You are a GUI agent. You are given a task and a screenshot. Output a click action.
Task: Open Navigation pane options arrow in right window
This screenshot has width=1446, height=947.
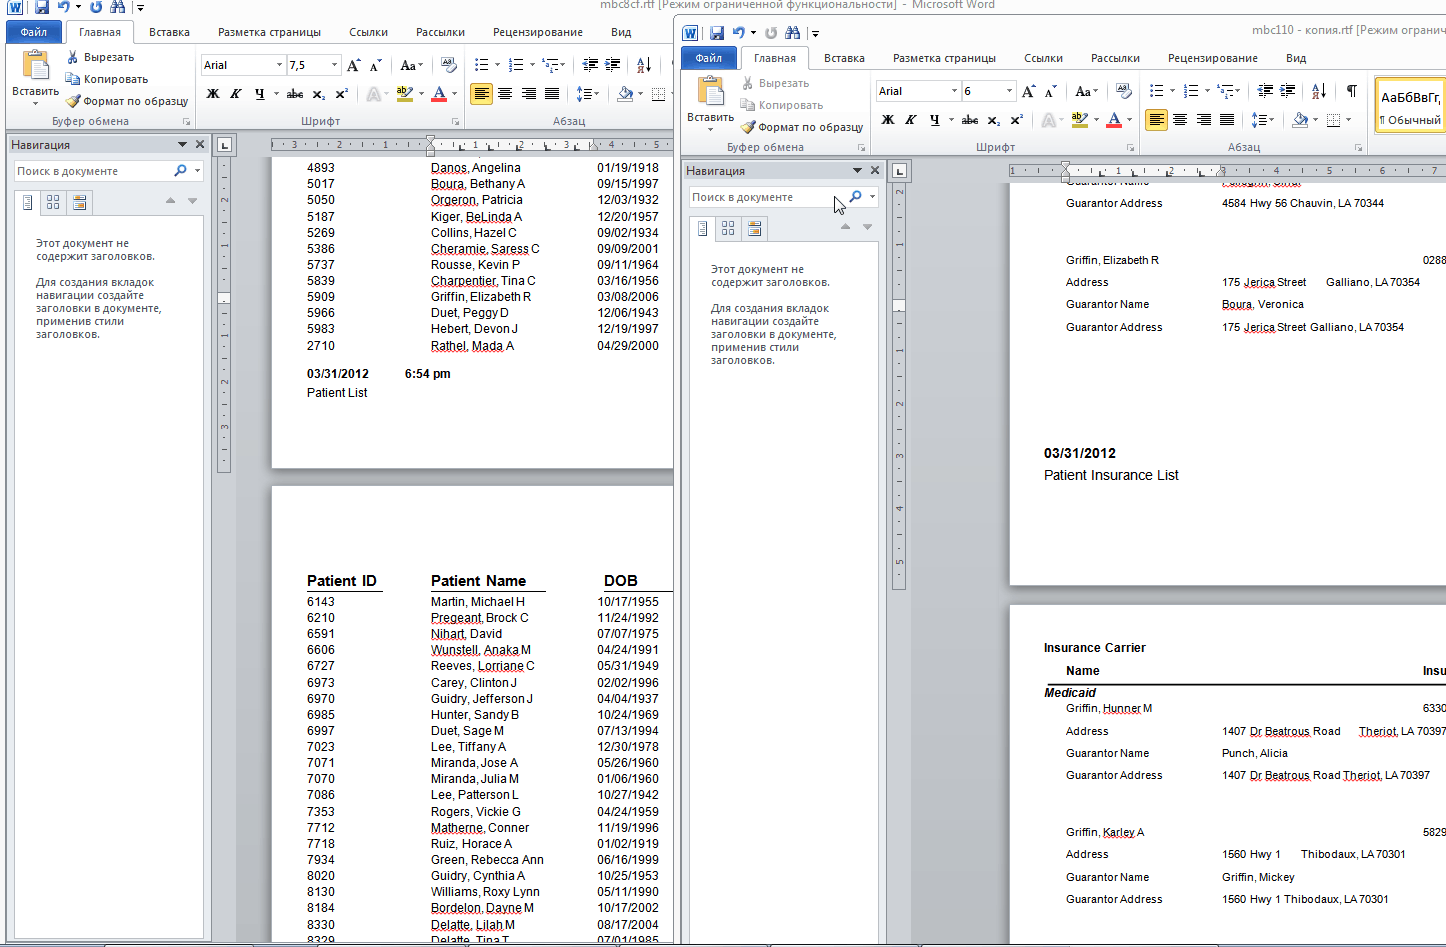click(857, 171)
